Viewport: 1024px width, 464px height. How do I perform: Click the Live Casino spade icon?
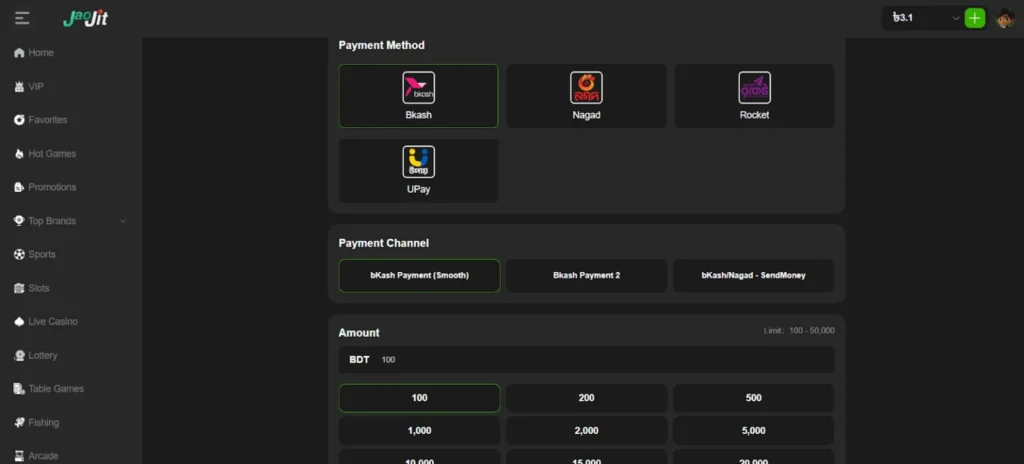tap(19, 322)
